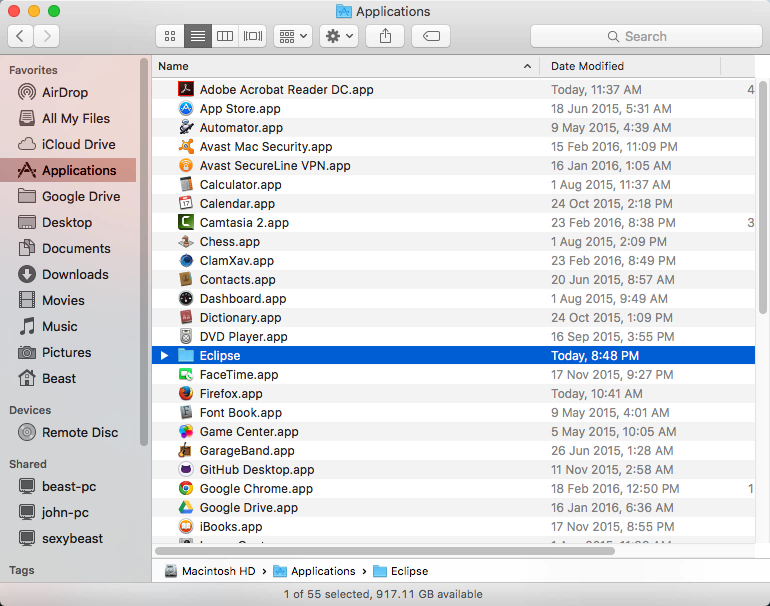Open Pictures in the sidebar
This screenshot has width=770, height=606.
(68, 352)
